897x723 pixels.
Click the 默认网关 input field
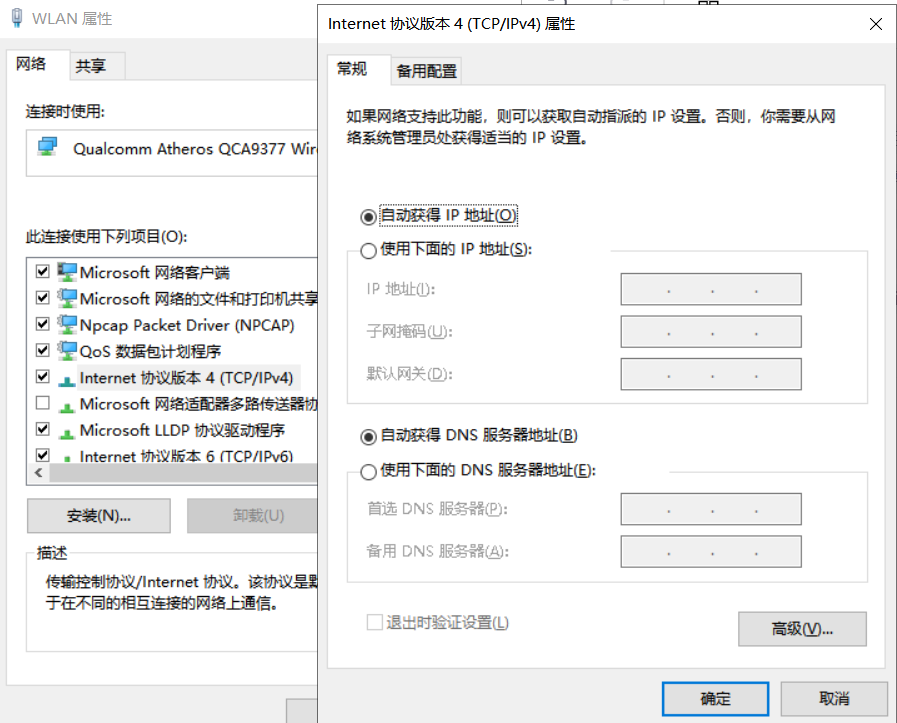(711, 374)
